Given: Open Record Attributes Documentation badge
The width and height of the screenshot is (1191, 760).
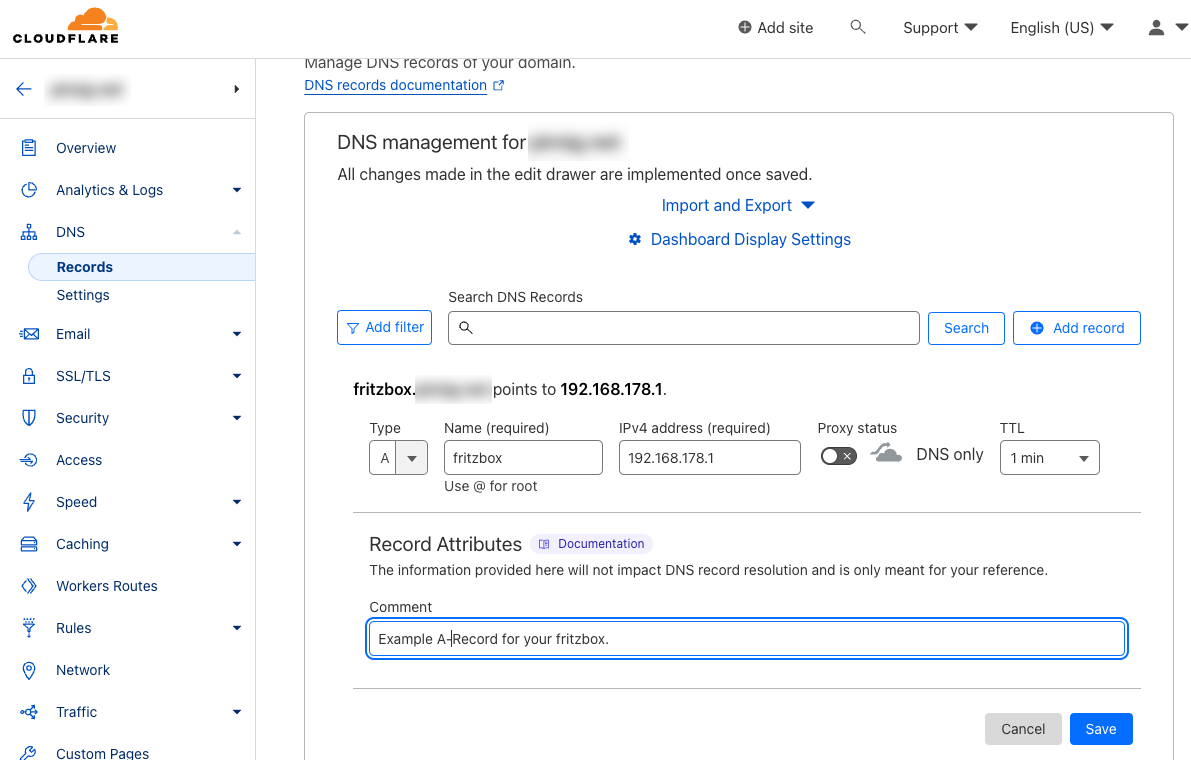Looking at the screenshot, I should tap(591, 544).
